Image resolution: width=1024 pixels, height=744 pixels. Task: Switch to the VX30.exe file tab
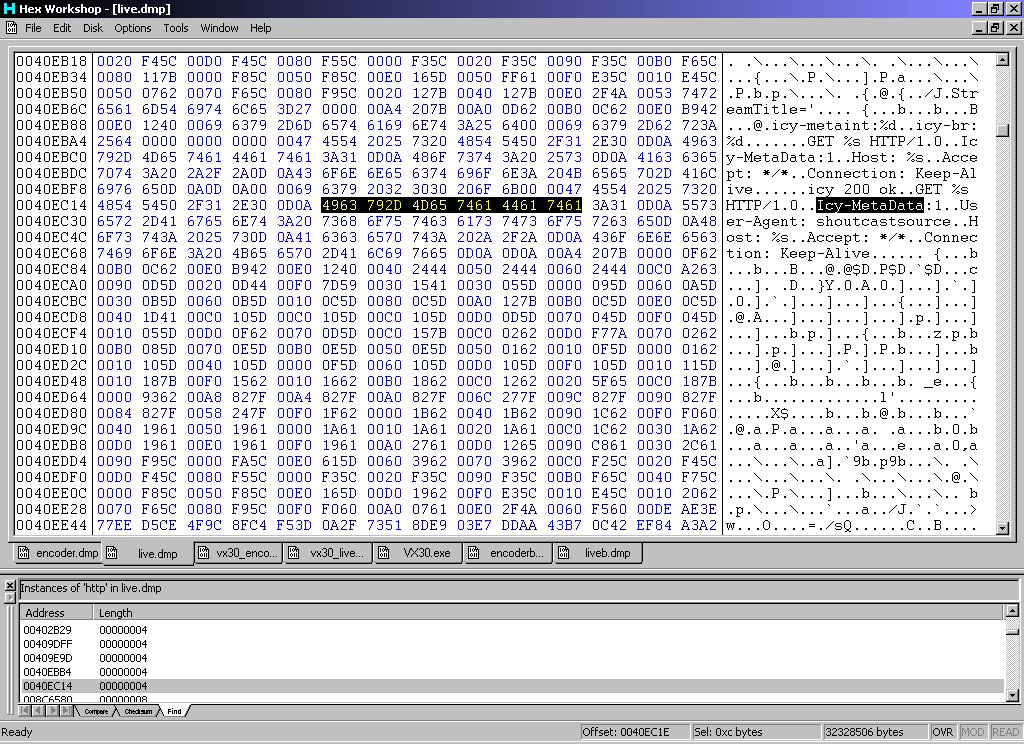click(418, 553)
